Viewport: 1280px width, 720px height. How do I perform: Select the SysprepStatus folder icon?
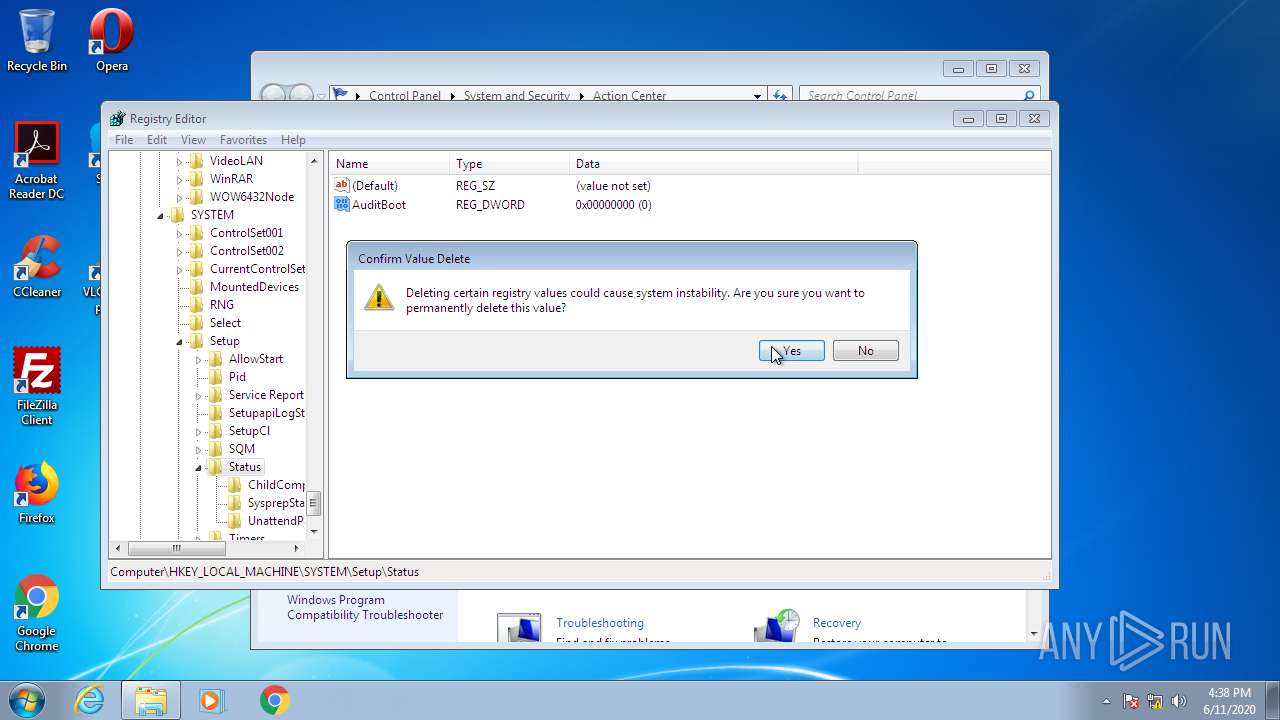pos(234,503)
